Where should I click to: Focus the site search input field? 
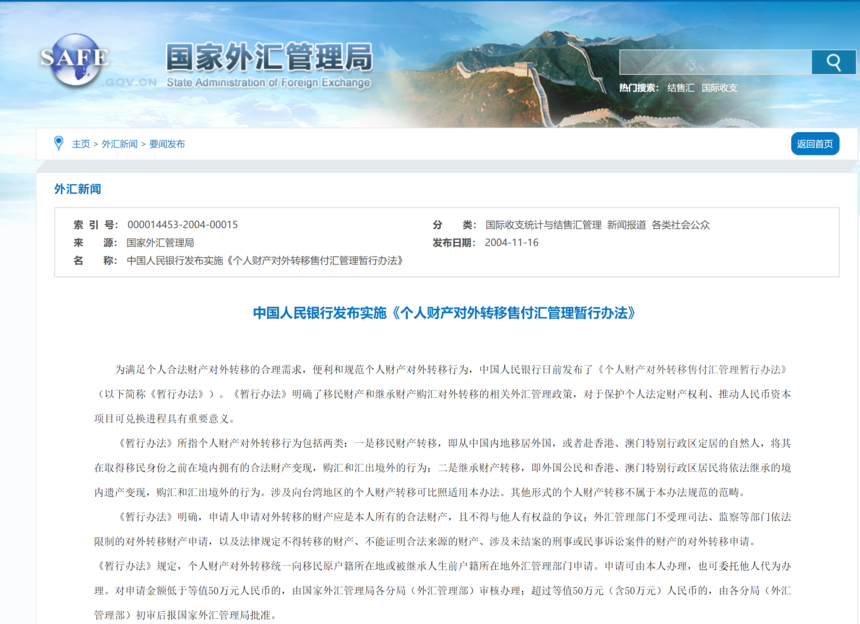pos(715,63)
